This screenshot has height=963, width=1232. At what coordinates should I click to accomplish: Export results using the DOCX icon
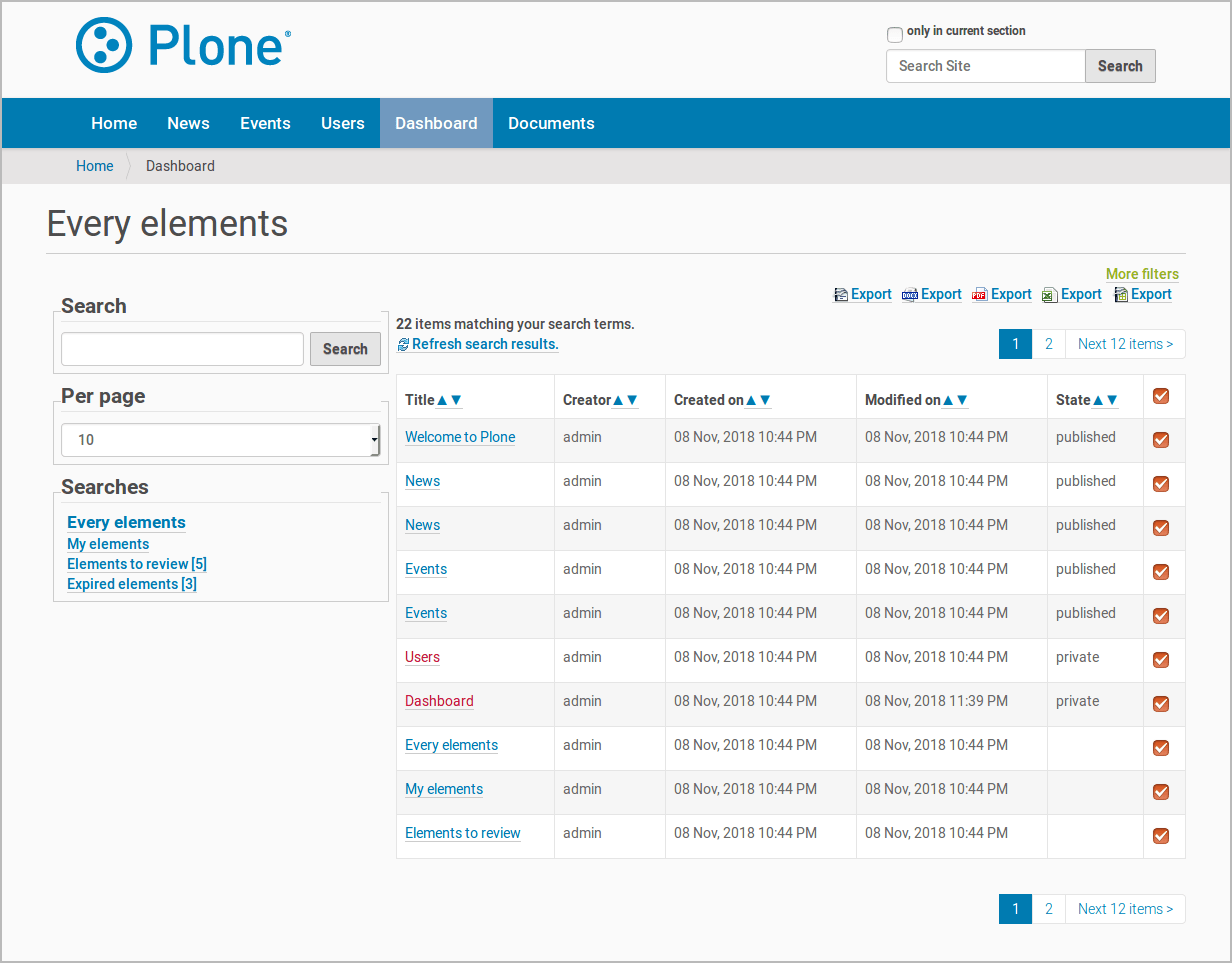click(910, 295)
